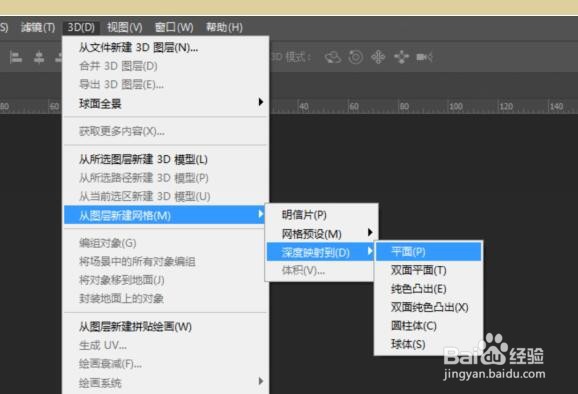Image resolution: width=578 pixels, height=394 pixels.
Task: Choose 从图层新建拼贴绘画(W)
Action: point(166,327)
